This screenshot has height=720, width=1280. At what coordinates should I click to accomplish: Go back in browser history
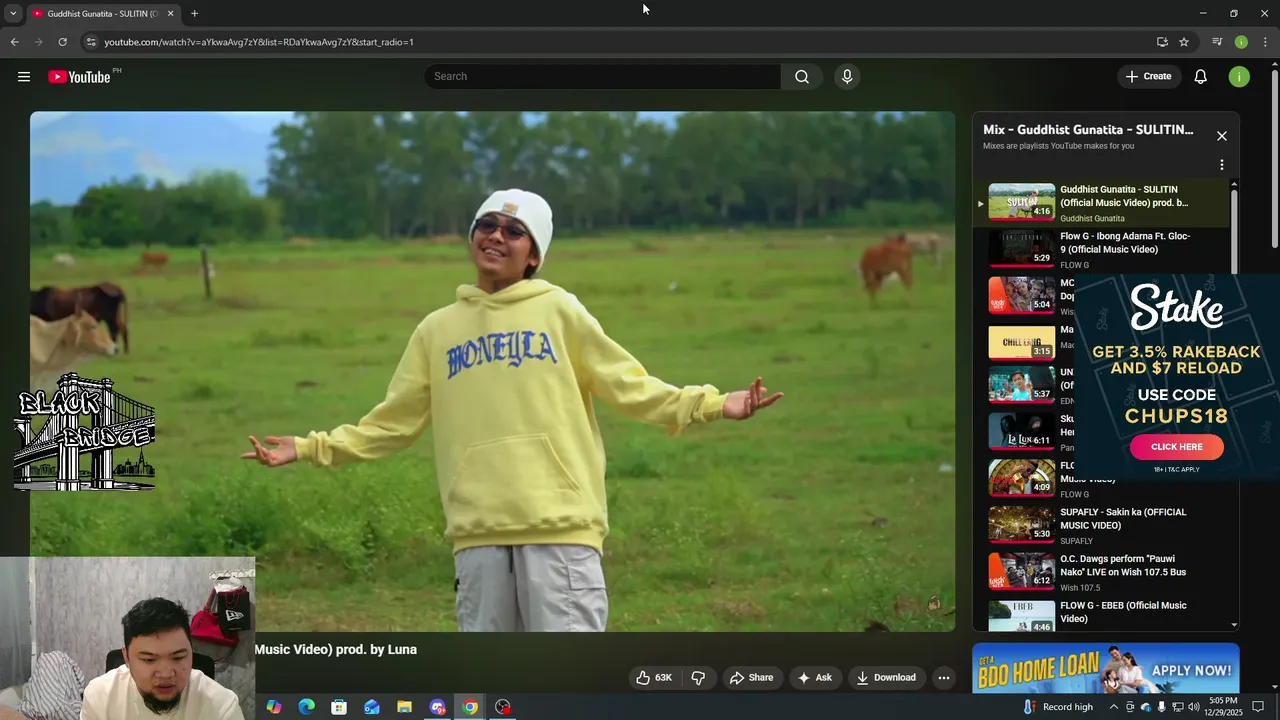tap(14, 42)
